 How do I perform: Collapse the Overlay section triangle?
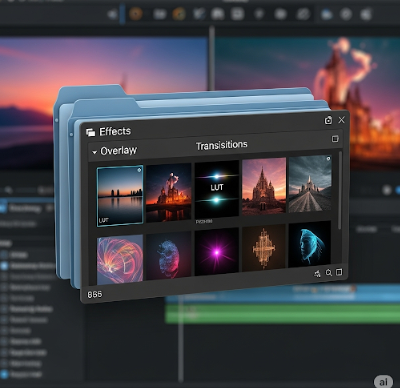94,152
